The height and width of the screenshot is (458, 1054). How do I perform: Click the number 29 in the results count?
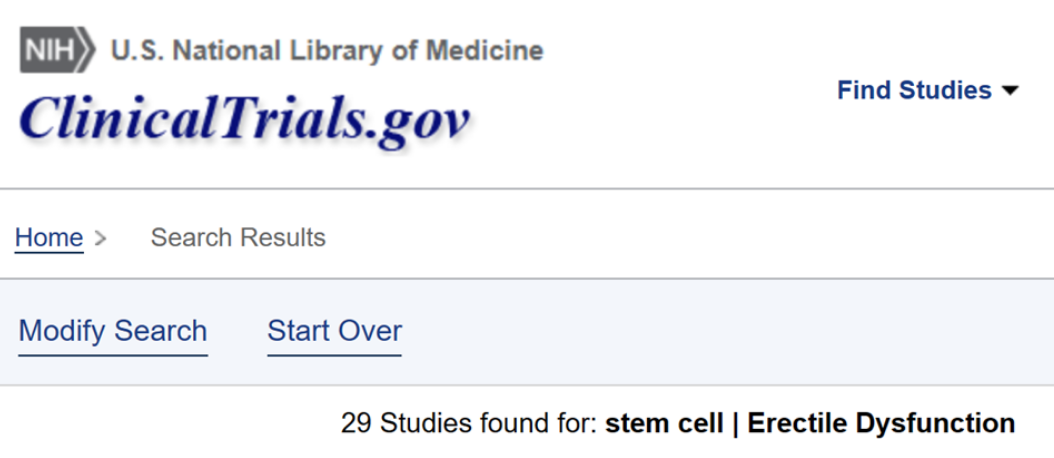354,423
